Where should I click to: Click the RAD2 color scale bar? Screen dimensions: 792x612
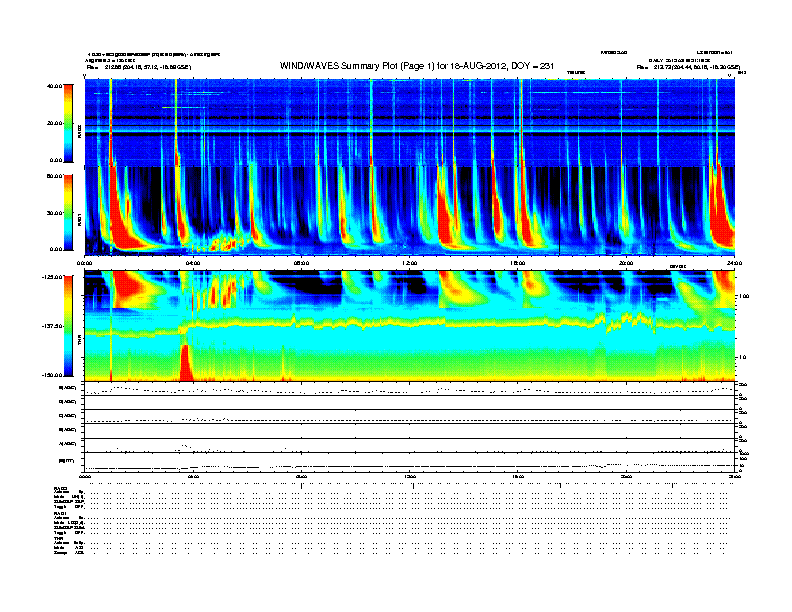coord(68,123)
